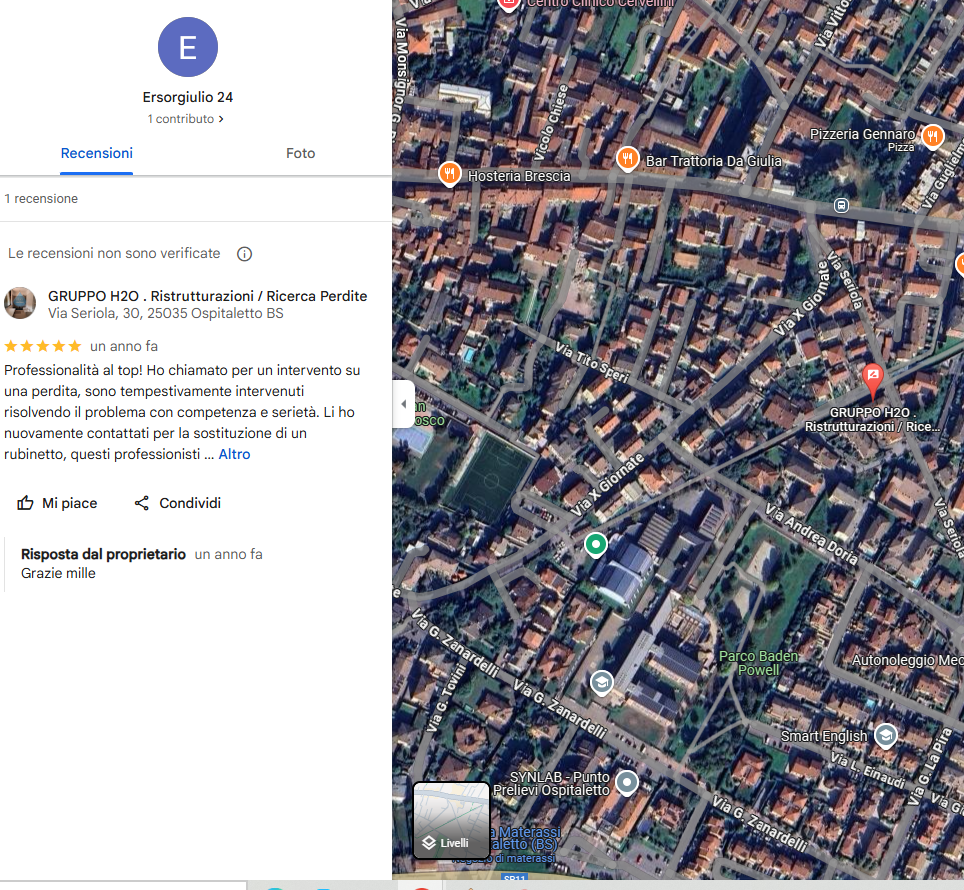Click the Grazie mille owner reply text

coord(58,573)
